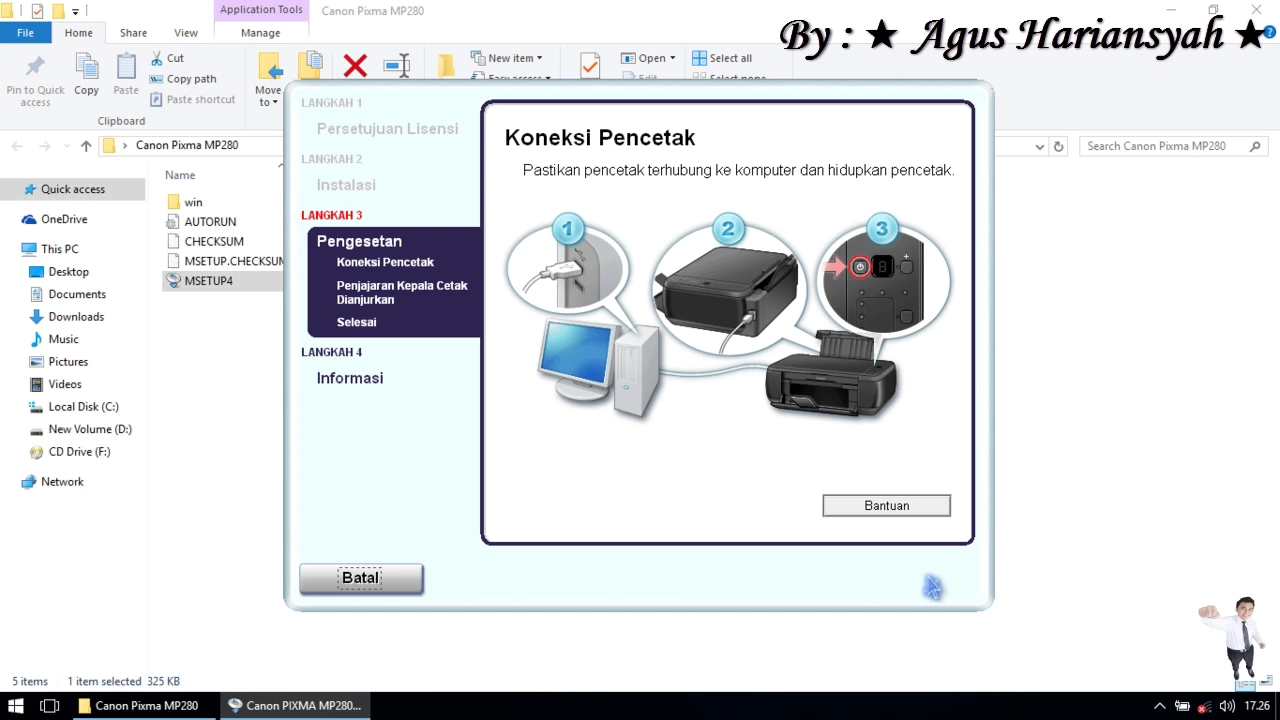Image resolution: width=1280 pixels, height=720 pixels.
Task: Open Music in navigation pane
Action: coord(63,339)
